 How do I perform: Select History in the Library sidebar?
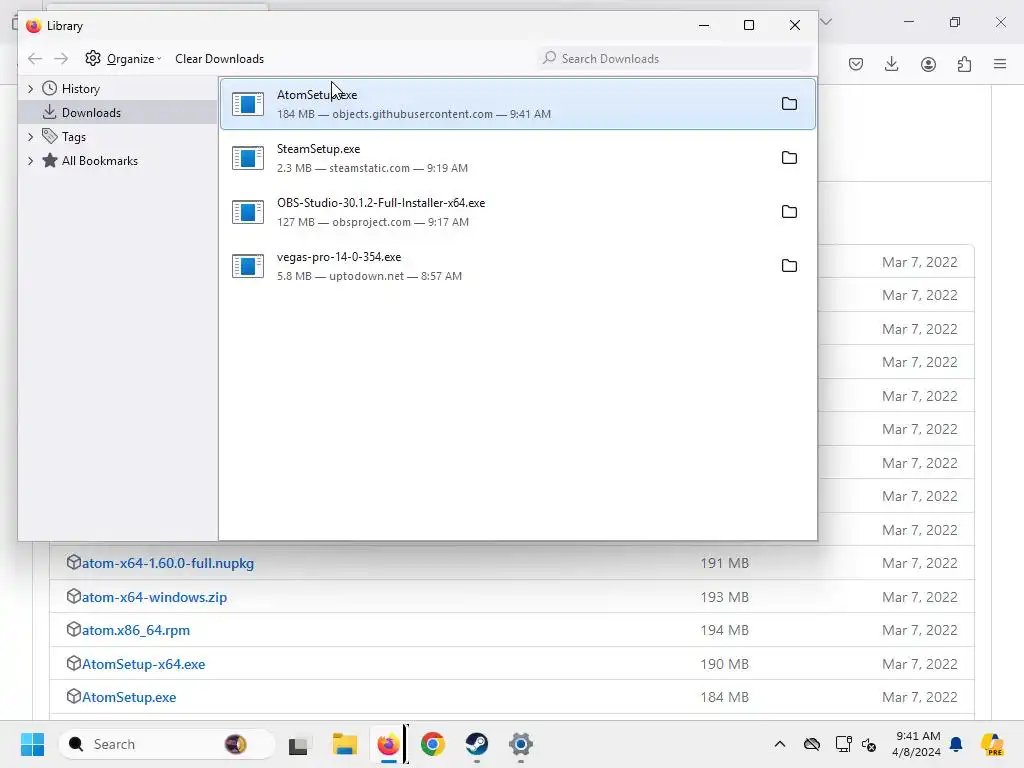(x=80, y=89)
